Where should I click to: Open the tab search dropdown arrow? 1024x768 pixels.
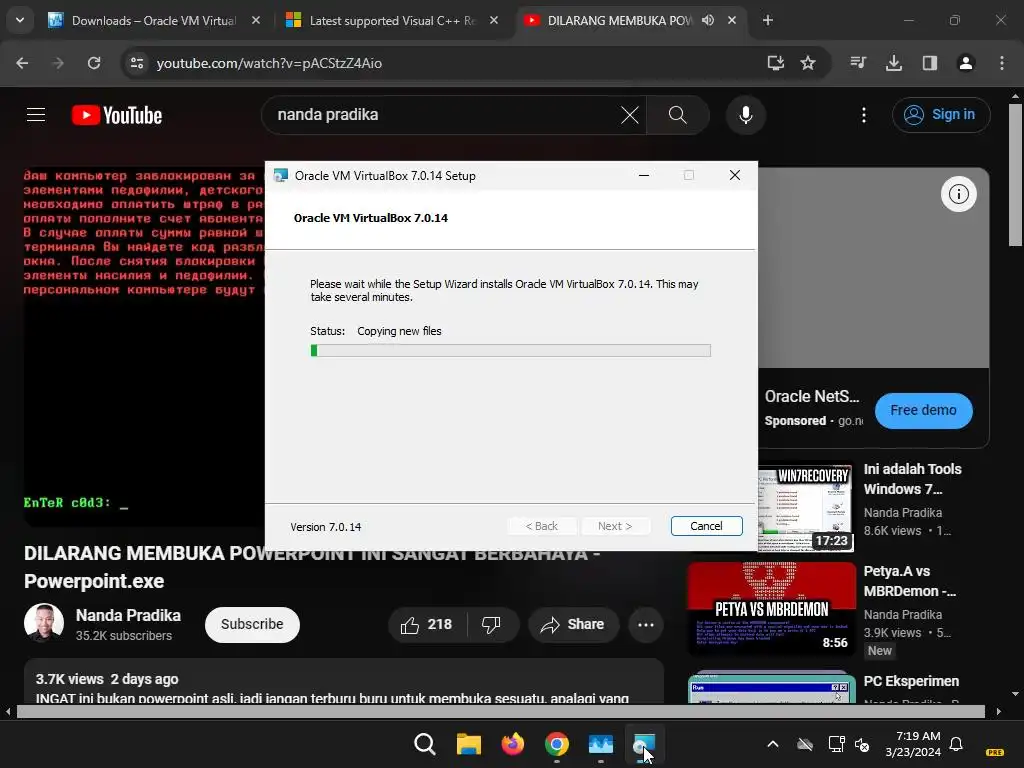point(20,20)
